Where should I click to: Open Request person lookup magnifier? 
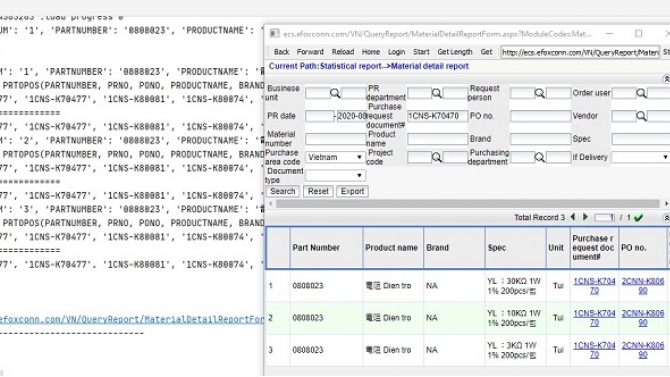(540, 93)
